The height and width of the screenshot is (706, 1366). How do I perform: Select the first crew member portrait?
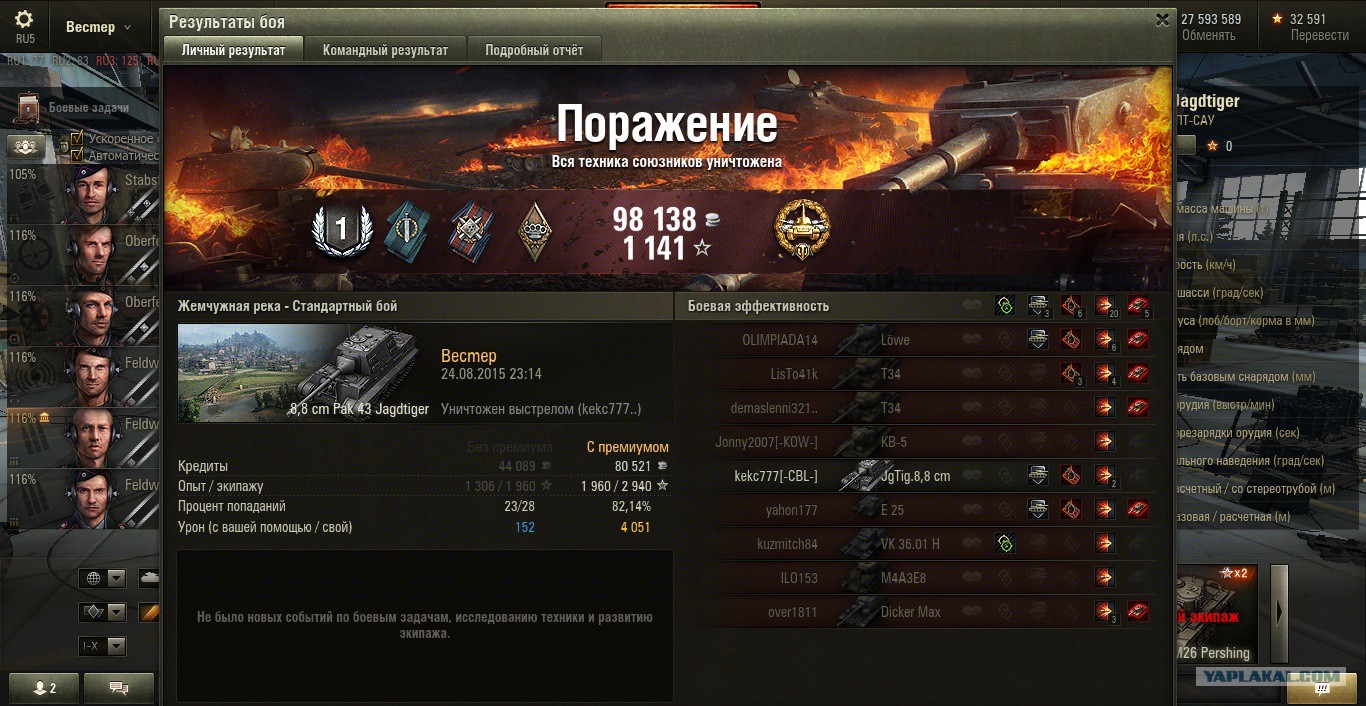click(x=92, y=193)
